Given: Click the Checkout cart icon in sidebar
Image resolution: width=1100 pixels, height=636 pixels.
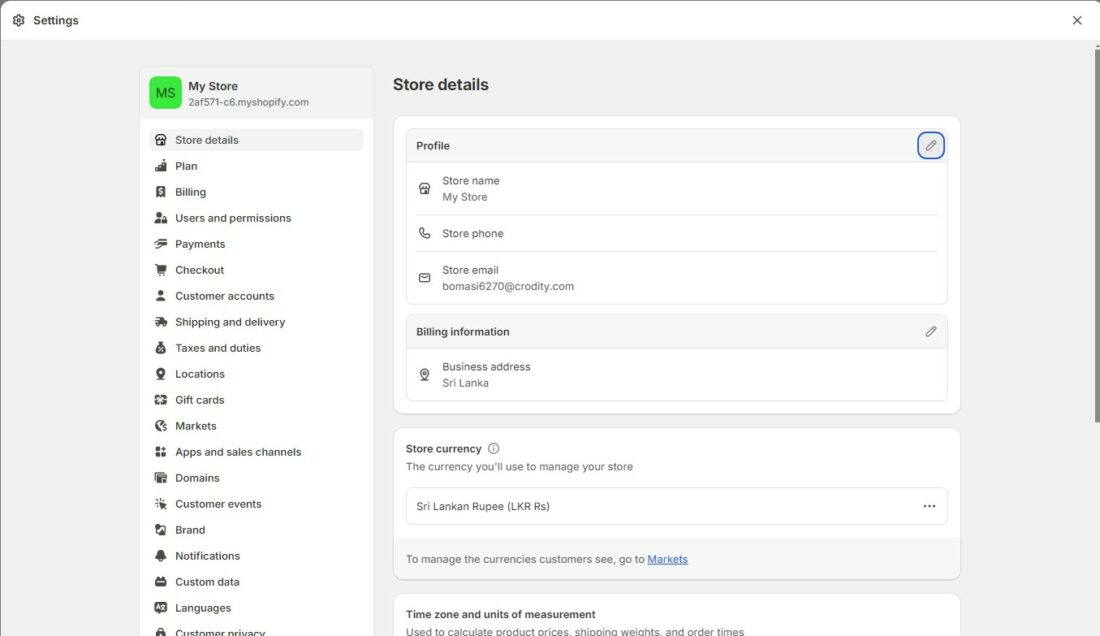Looking at the screenshot, I should (161, 270).
